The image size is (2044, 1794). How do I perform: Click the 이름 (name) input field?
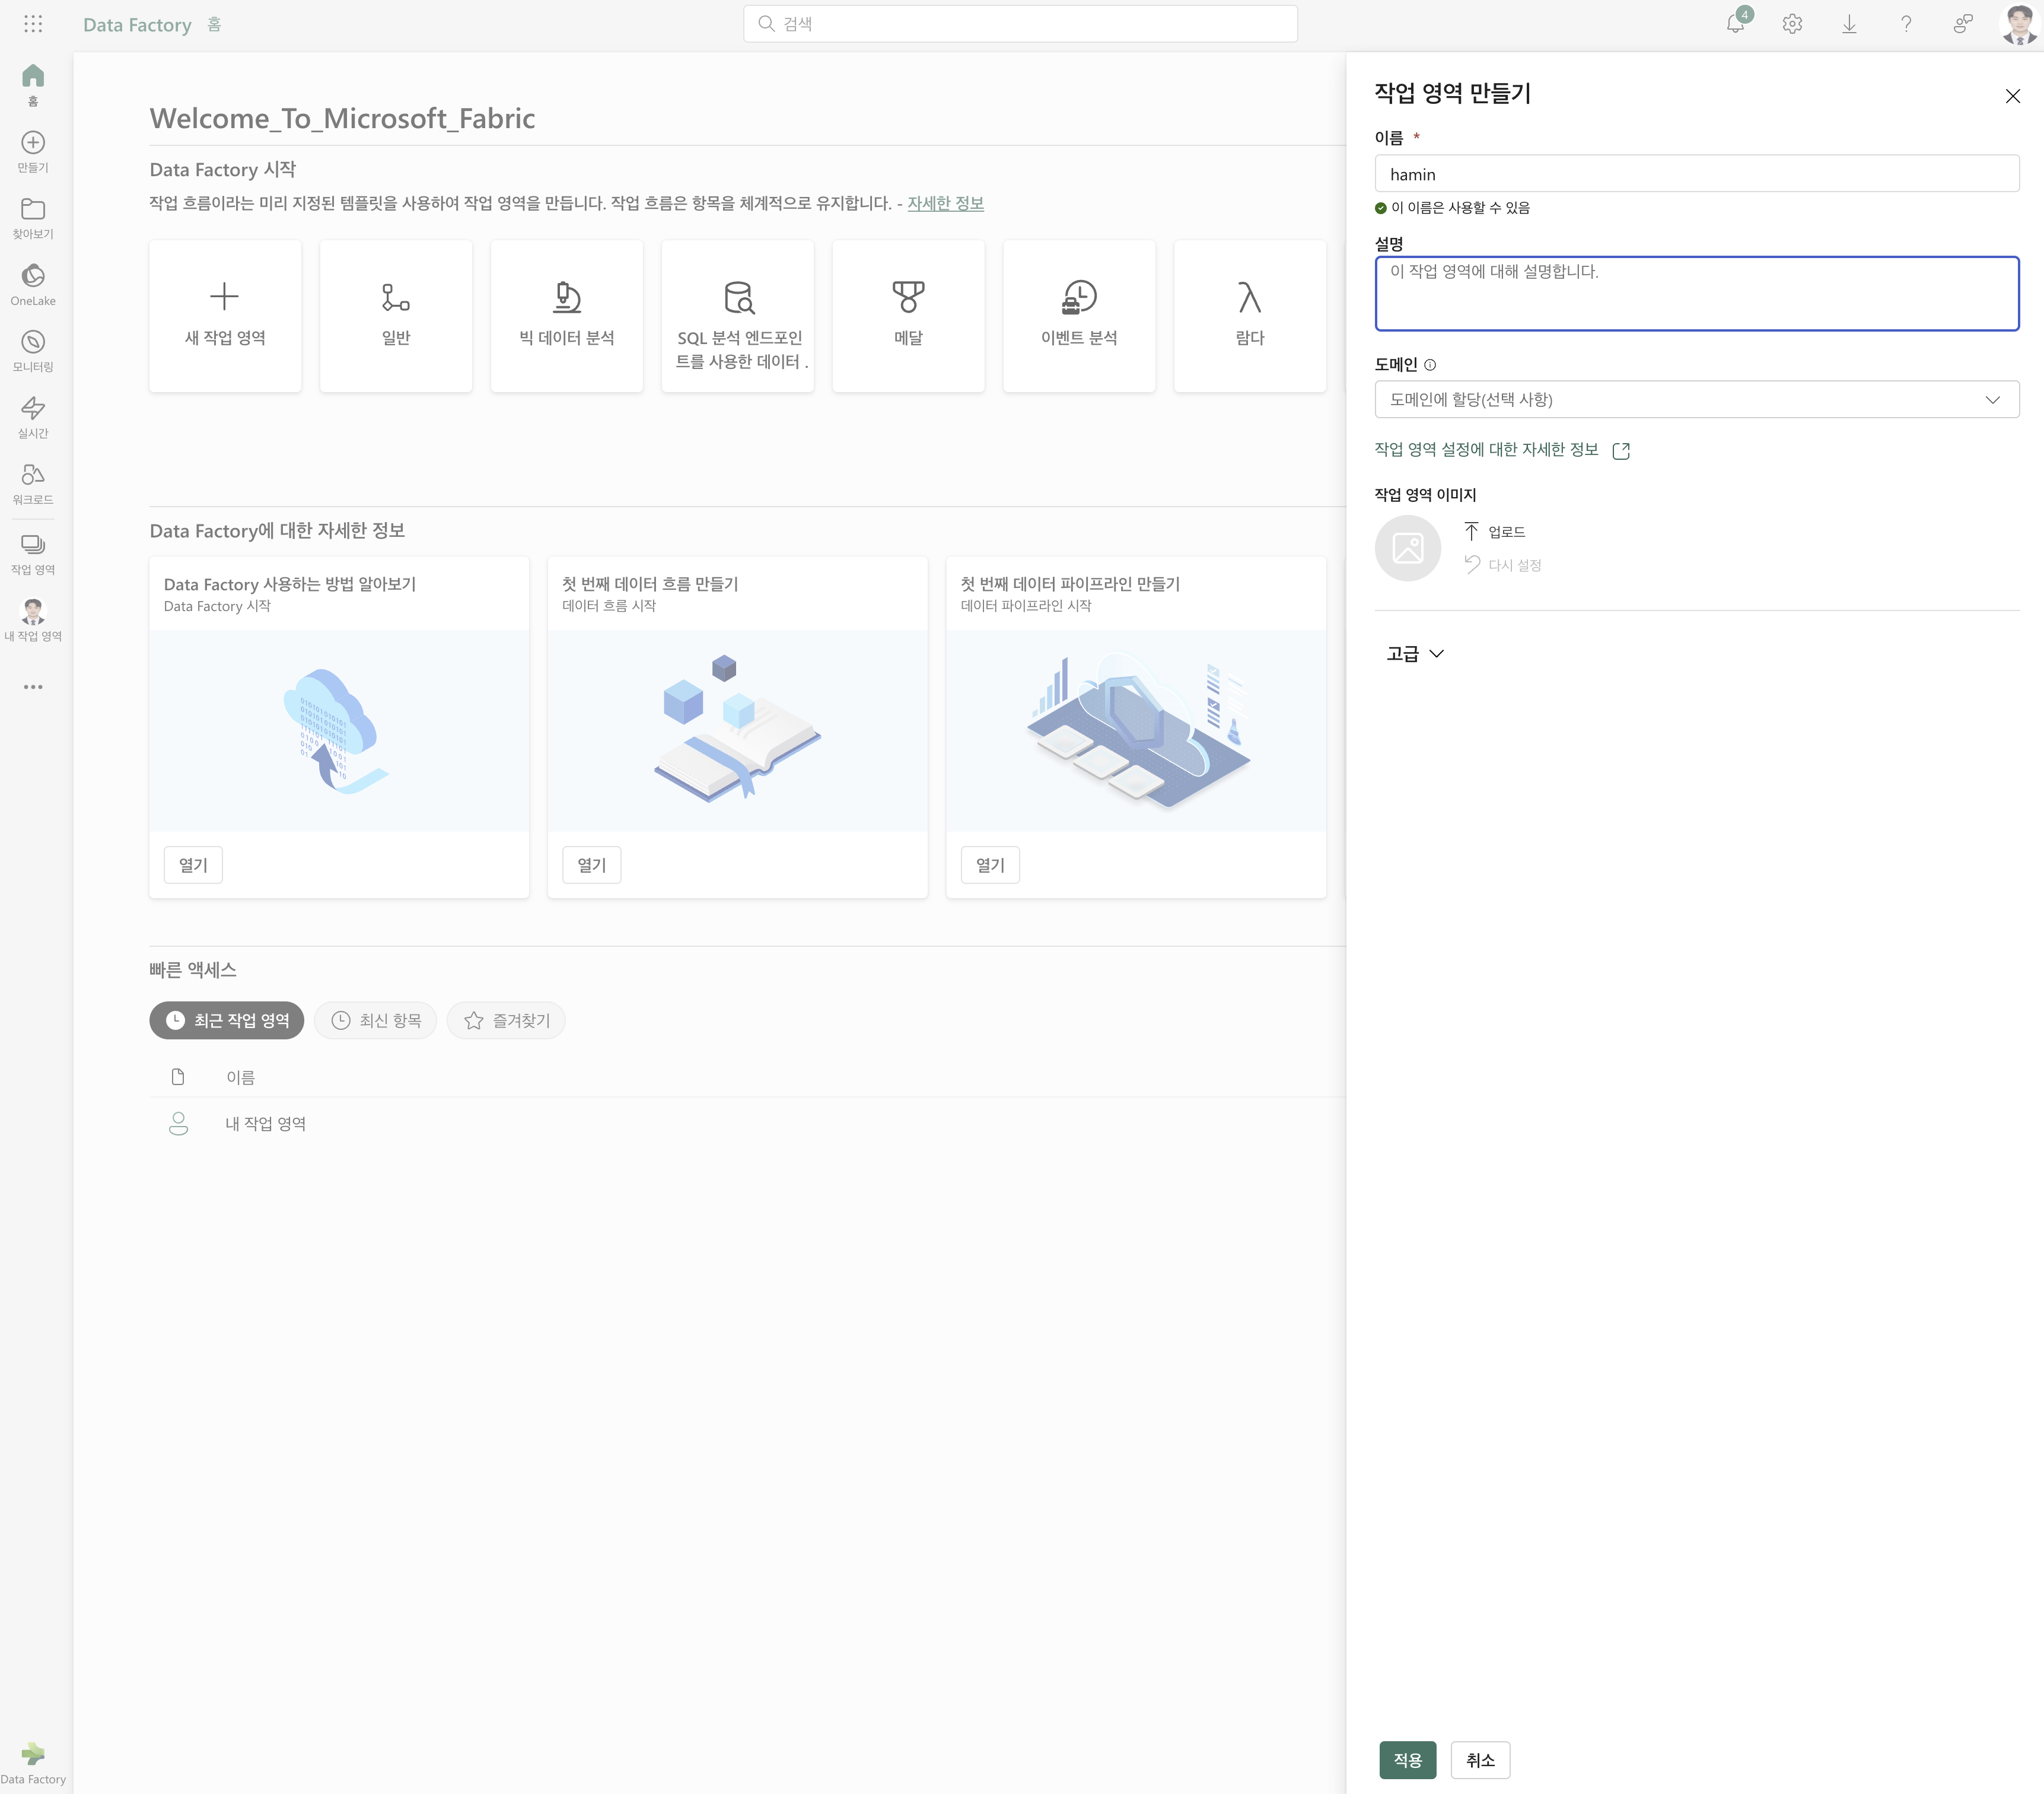click(x=1697, y=174)
